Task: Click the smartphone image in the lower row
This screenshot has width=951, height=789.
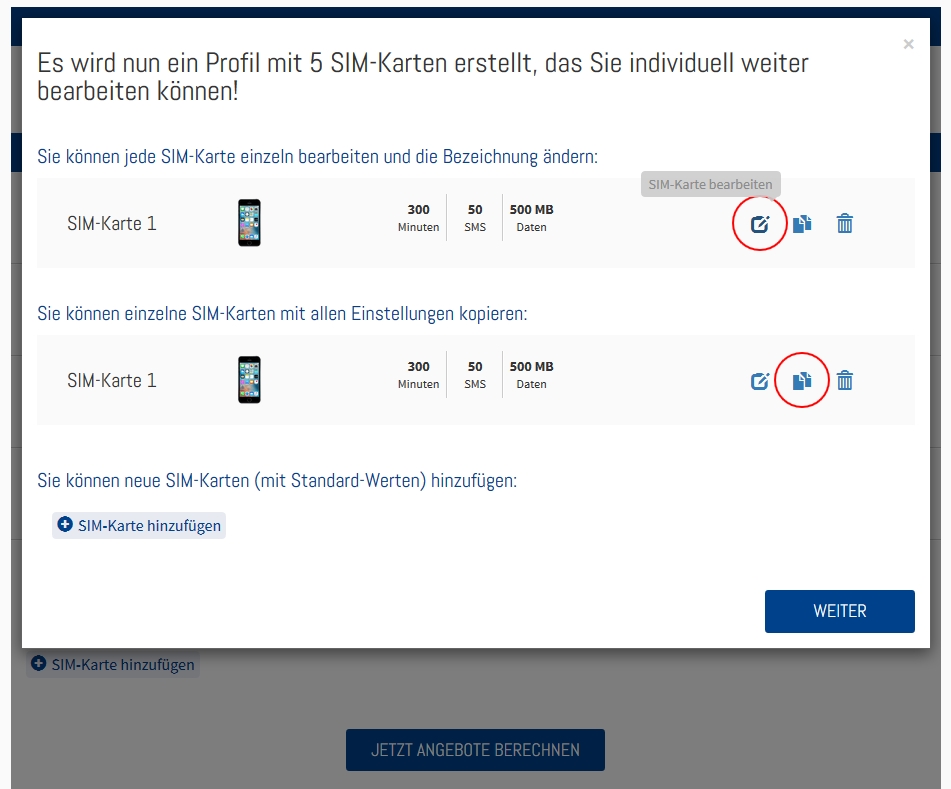Action: point(249,380)
